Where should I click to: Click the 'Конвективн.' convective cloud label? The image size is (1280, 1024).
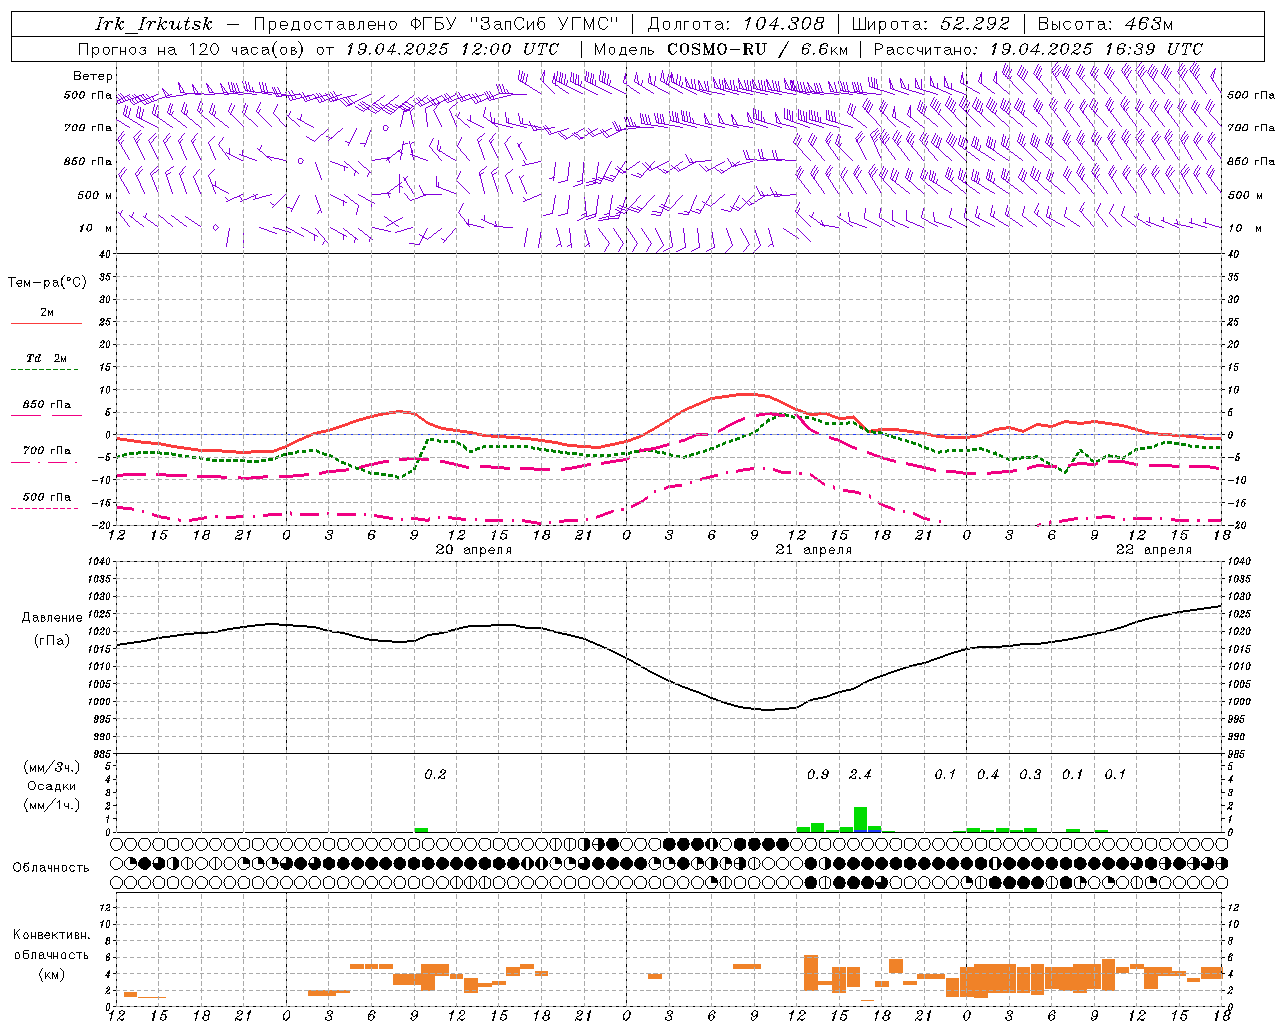(x=51, y=935)
